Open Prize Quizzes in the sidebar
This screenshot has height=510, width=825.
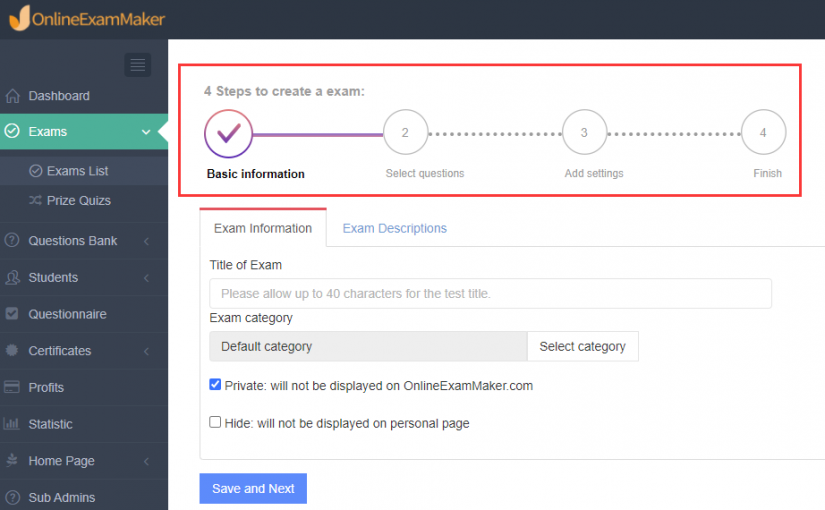point(78,200)
